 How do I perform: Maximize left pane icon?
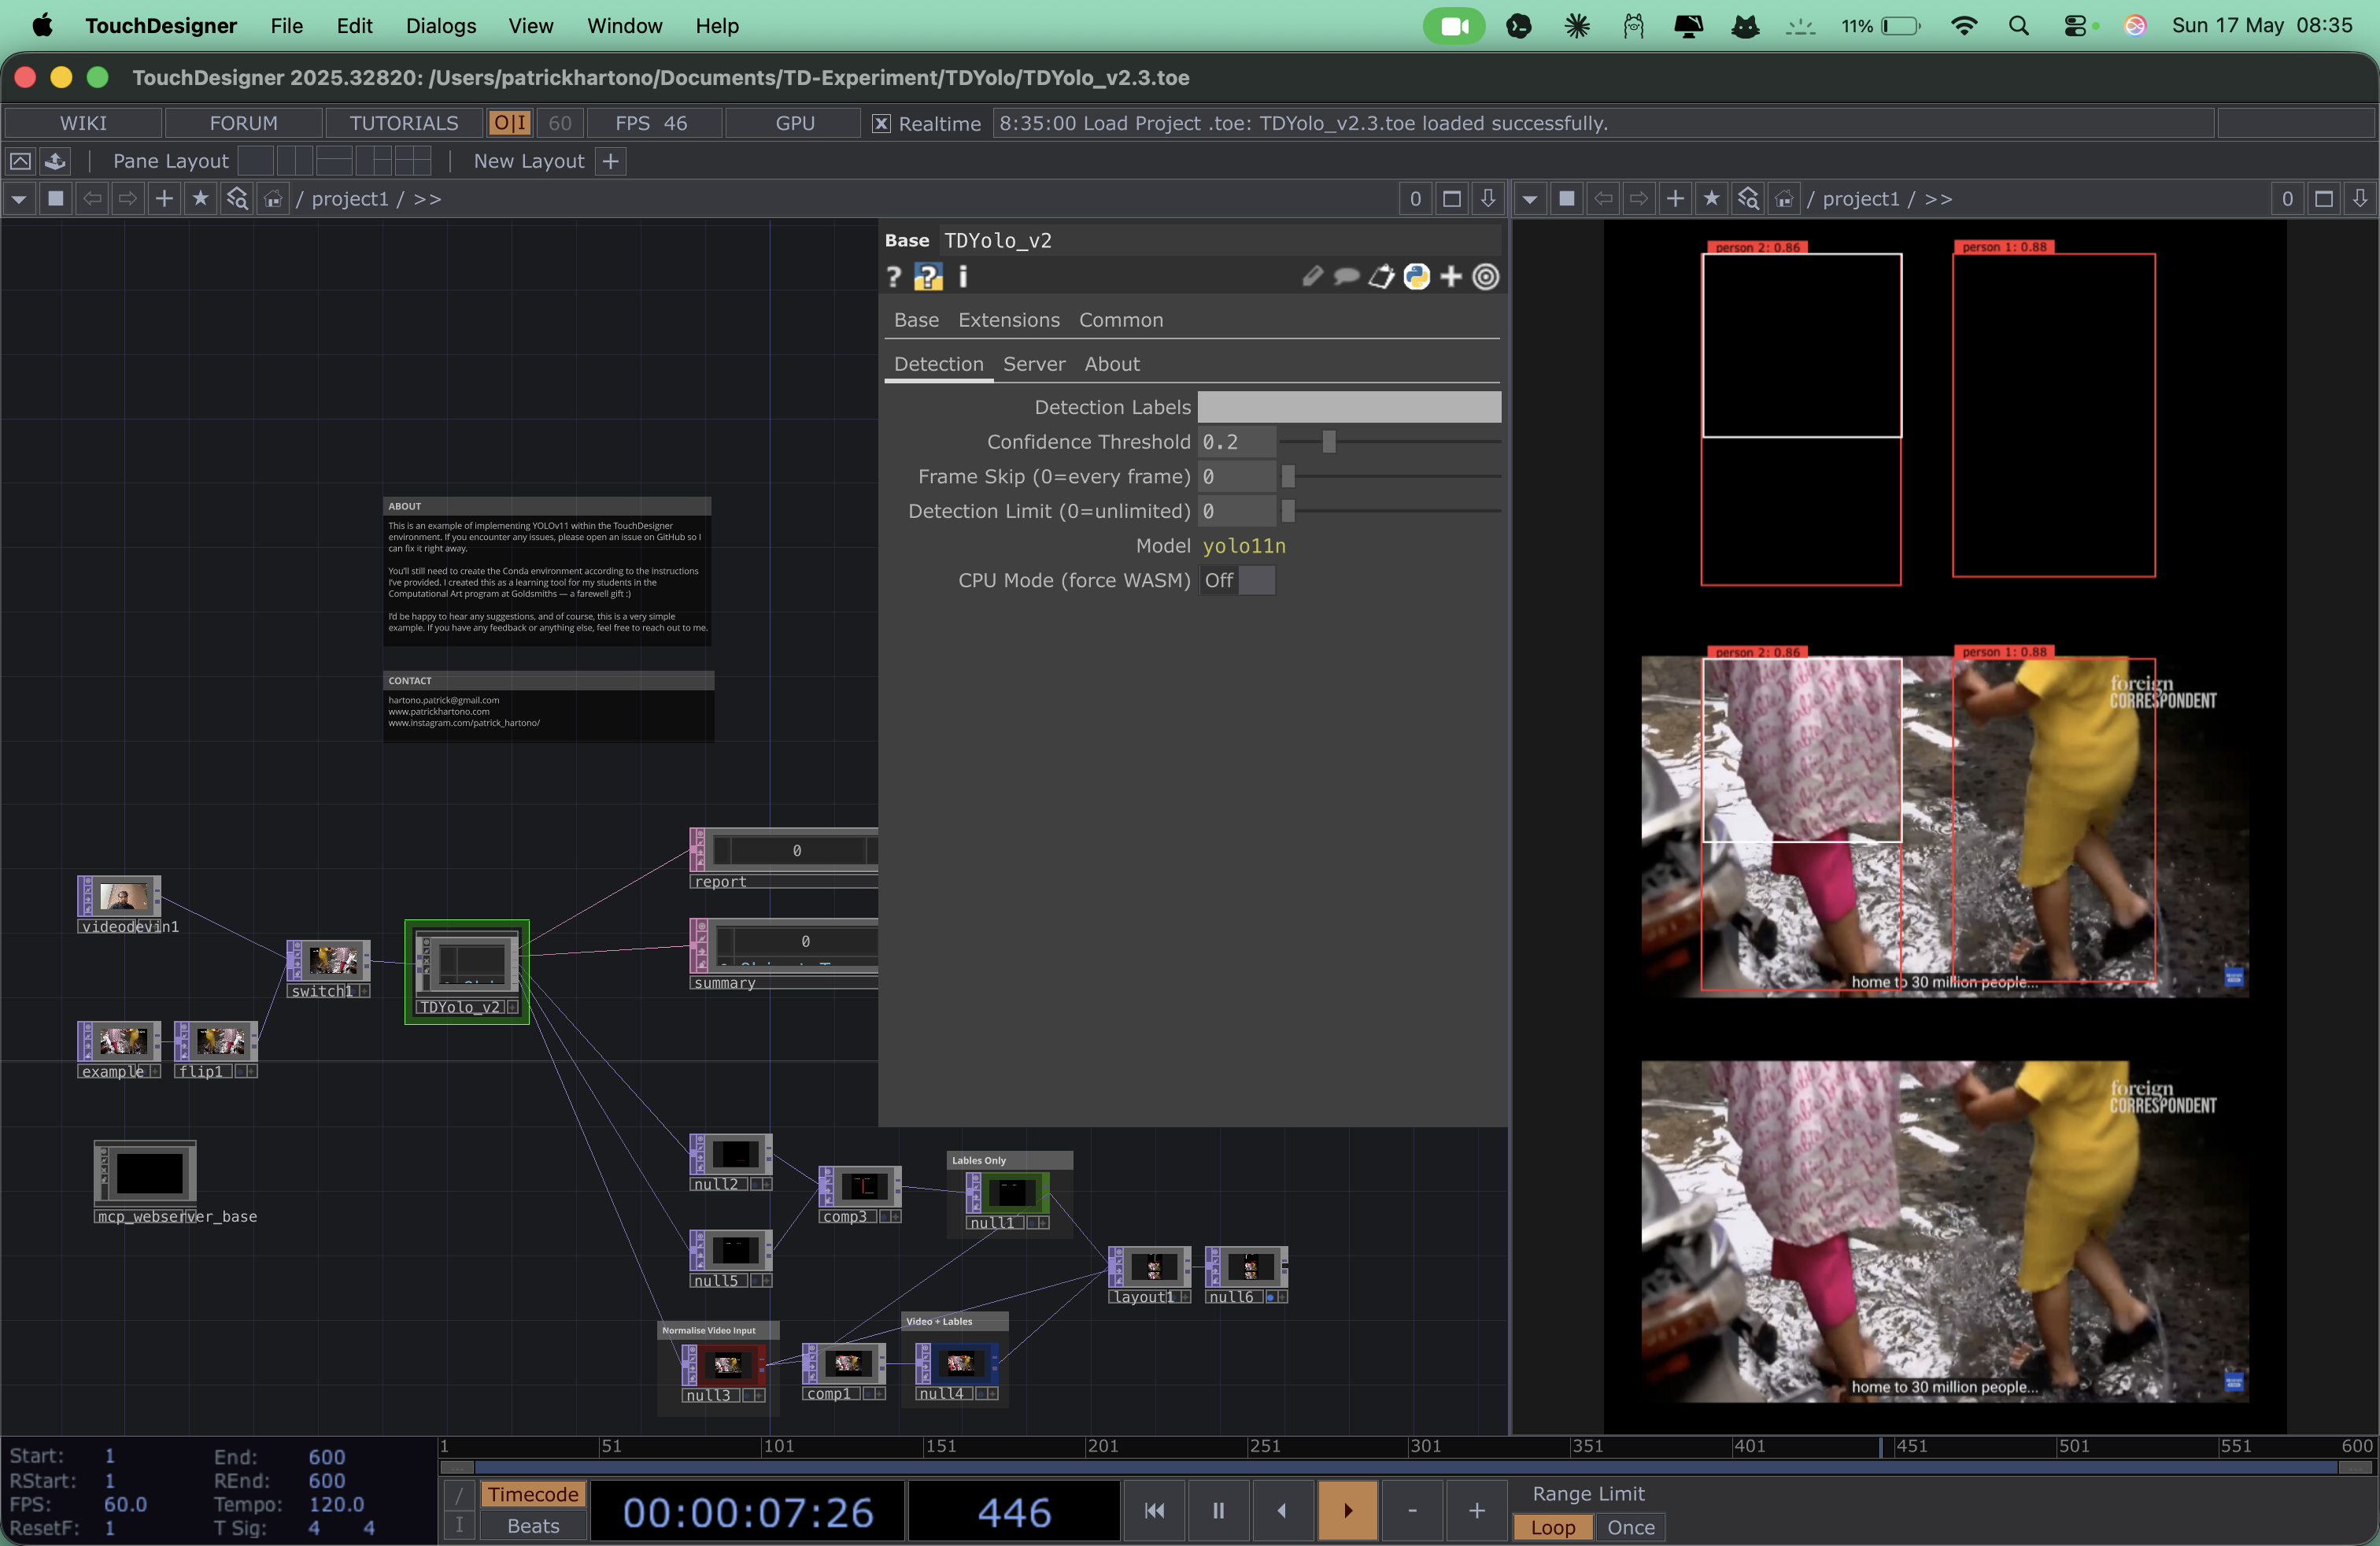click(1452, 199)
